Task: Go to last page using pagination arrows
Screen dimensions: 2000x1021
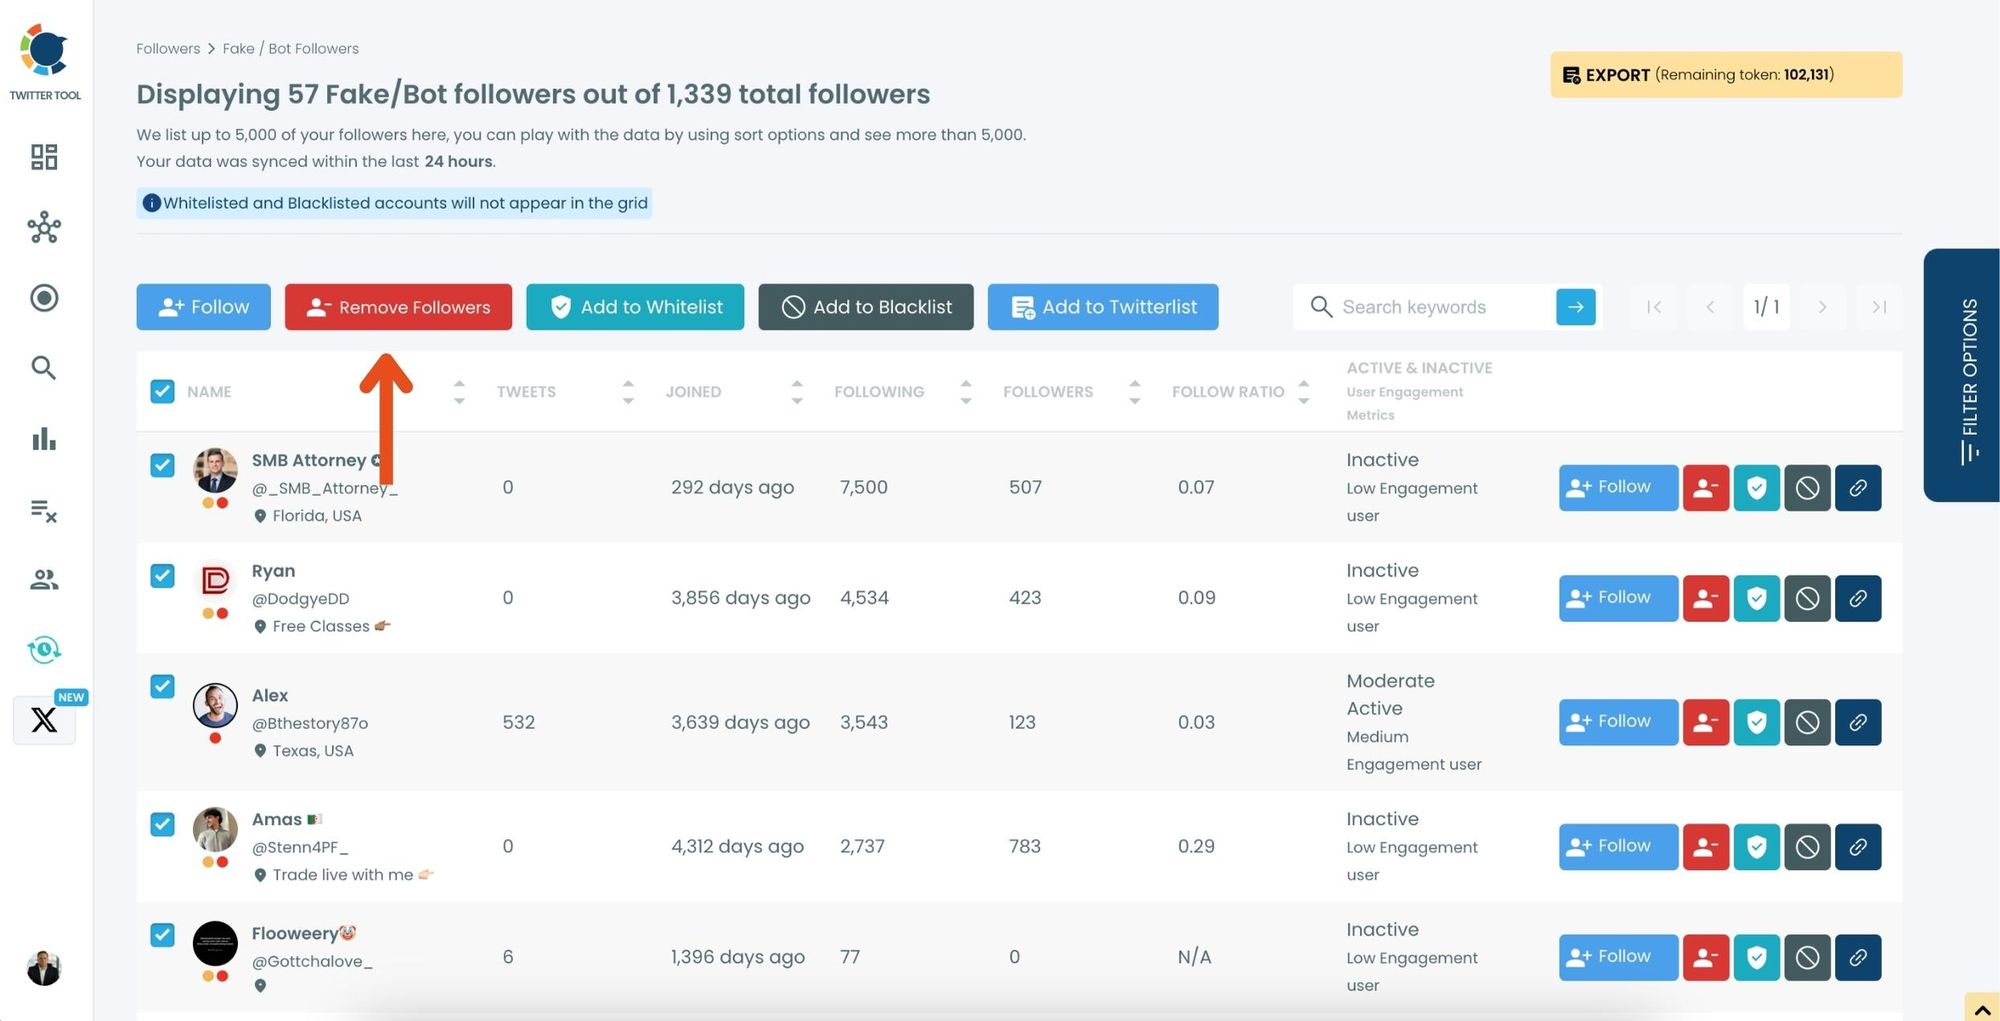Action: click(x=1879, y=307)
